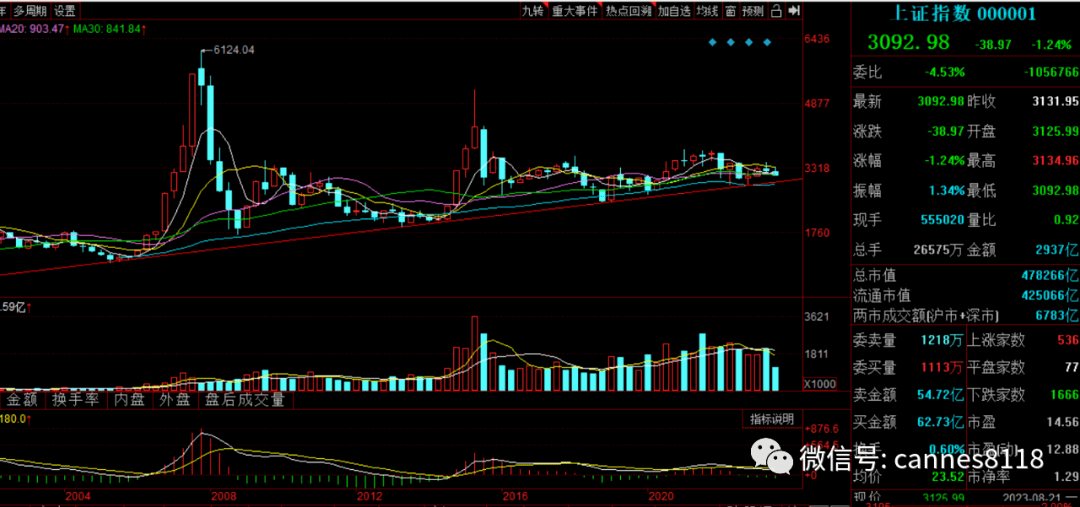Click the 1811 volume axis value
The image size is (1080, 507).
coord(818,354)
